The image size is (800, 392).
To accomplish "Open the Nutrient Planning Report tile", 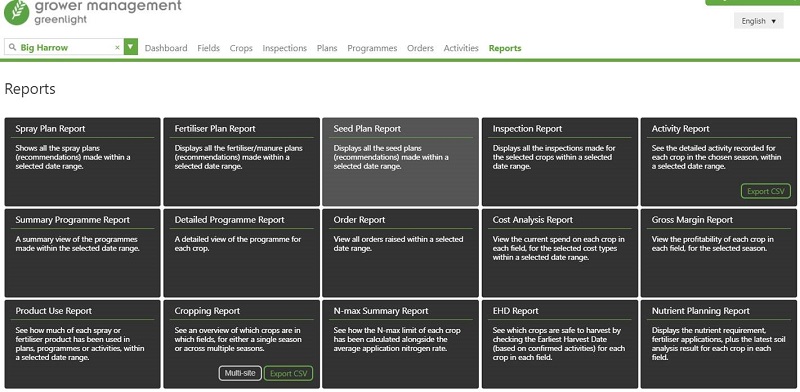I will tap(719, 344).
